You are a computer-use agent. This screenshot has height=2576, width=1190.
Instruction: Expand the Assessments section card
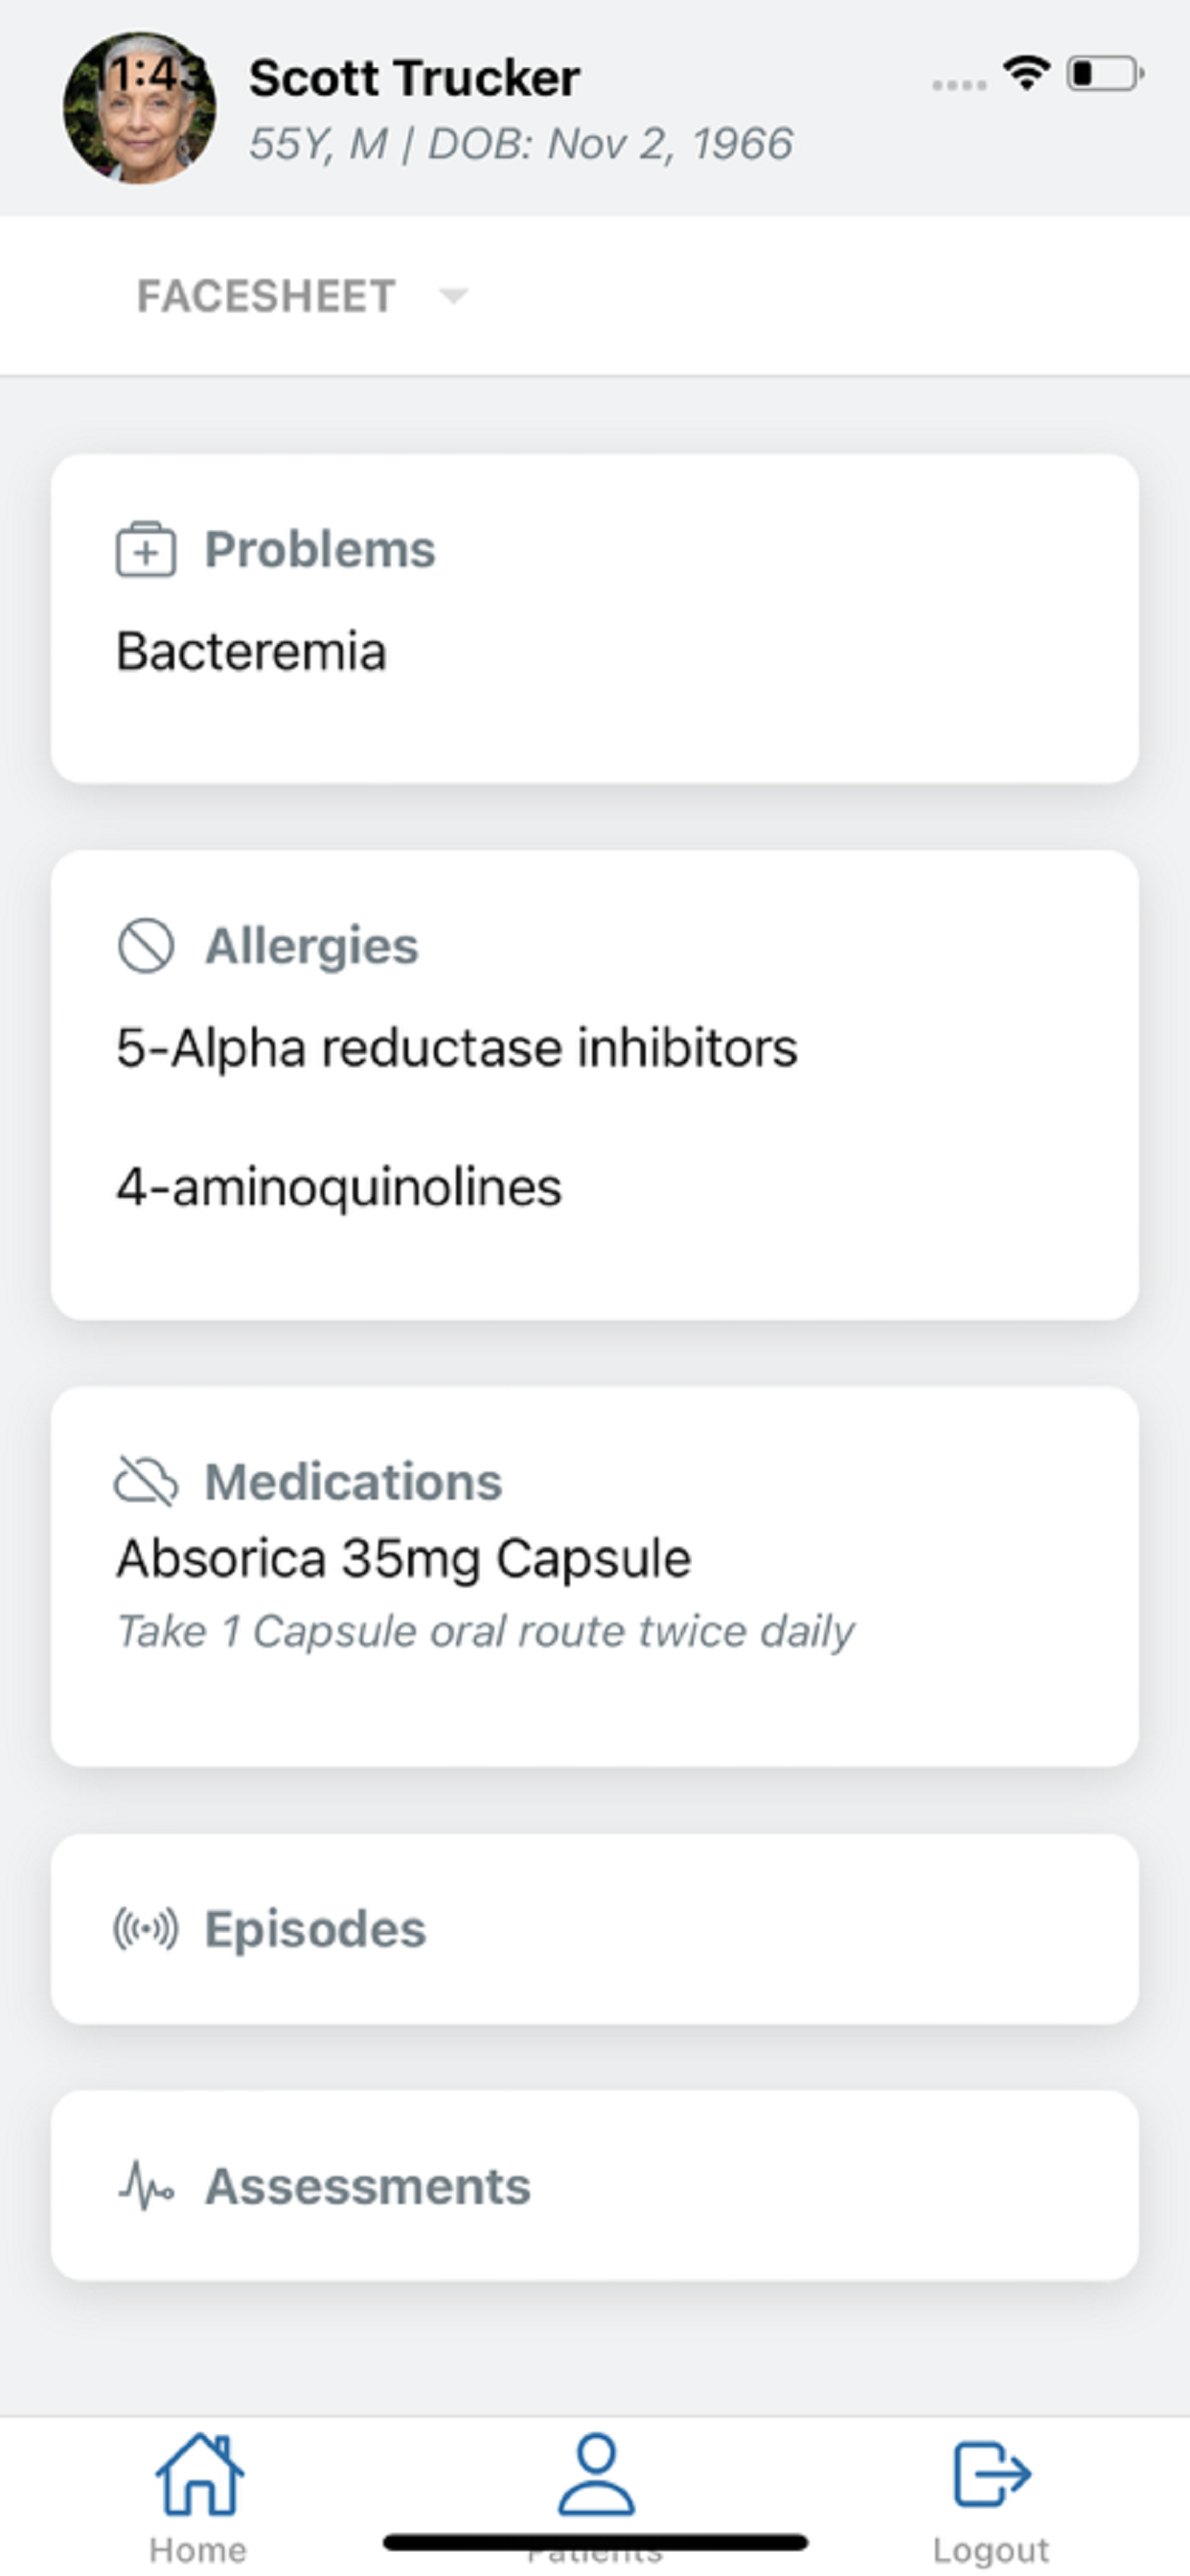tap(595, 2185)
